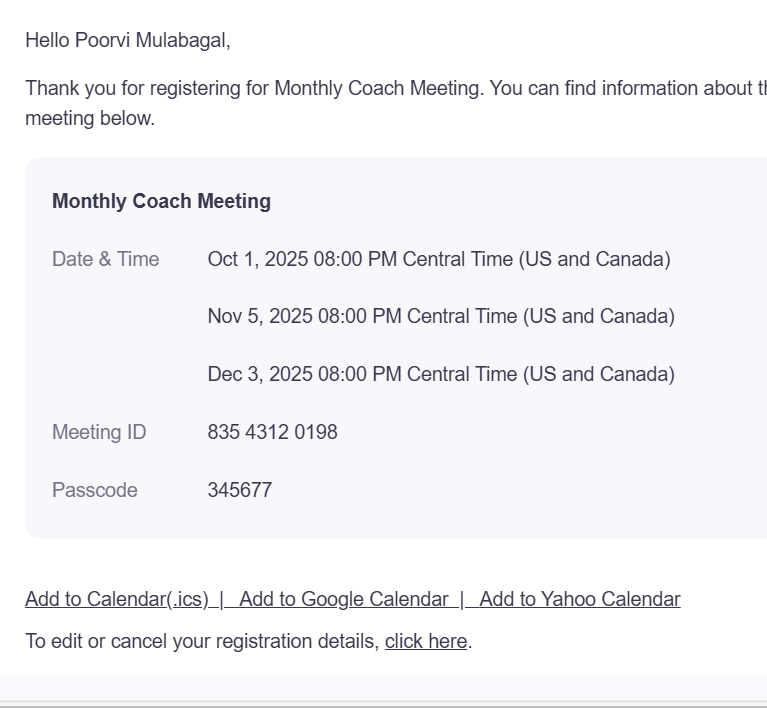Click the Add to Calendar(.ics) link
767x708 pixels.
coord(116,599)
